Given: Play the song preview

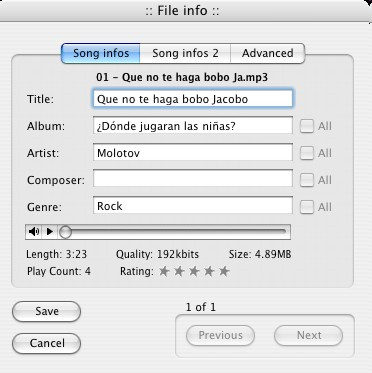Looking at the screenshot, I should pos(50,232).
